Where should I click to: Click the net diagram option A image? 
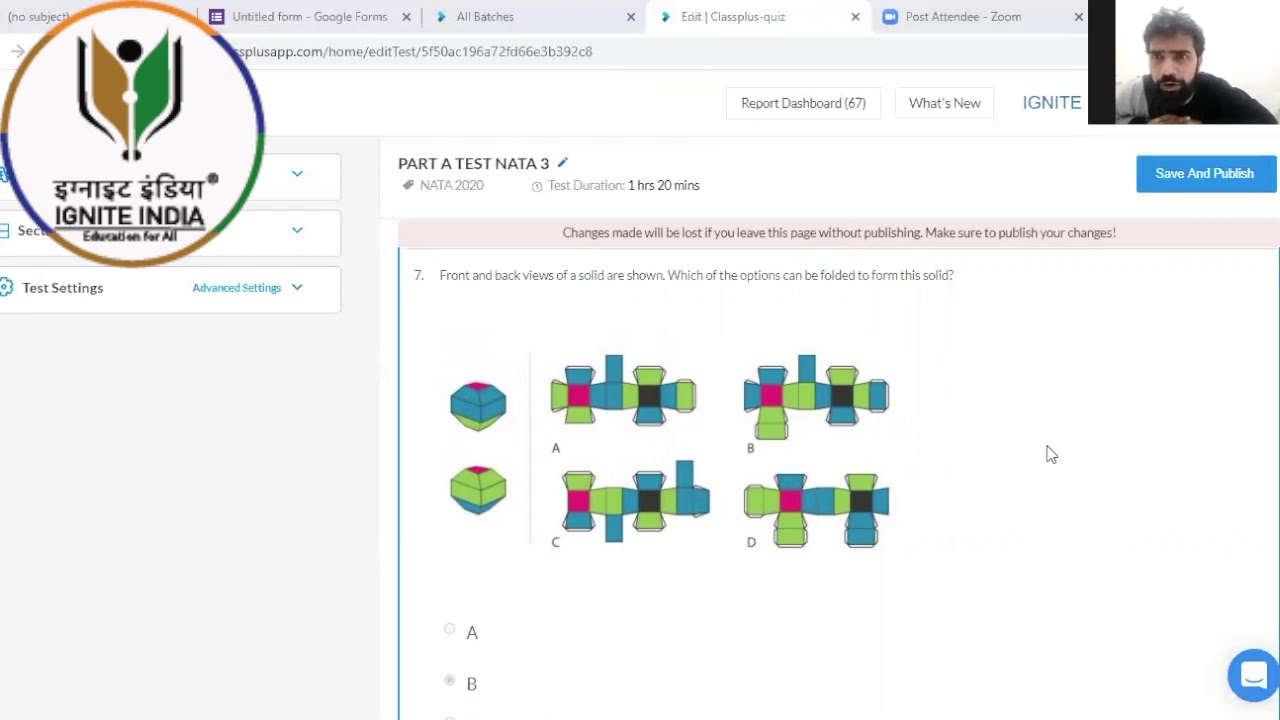click(x=623, y=392)
